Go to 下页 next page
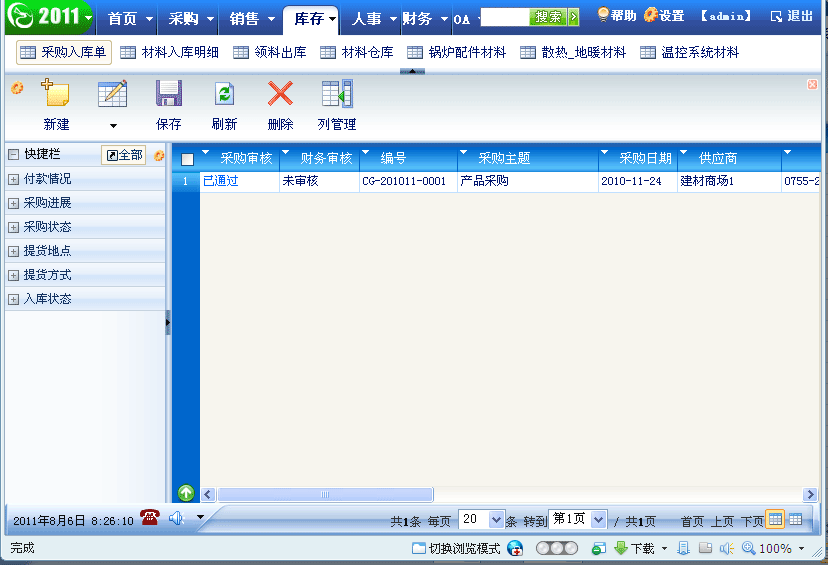 click(752, 522)
